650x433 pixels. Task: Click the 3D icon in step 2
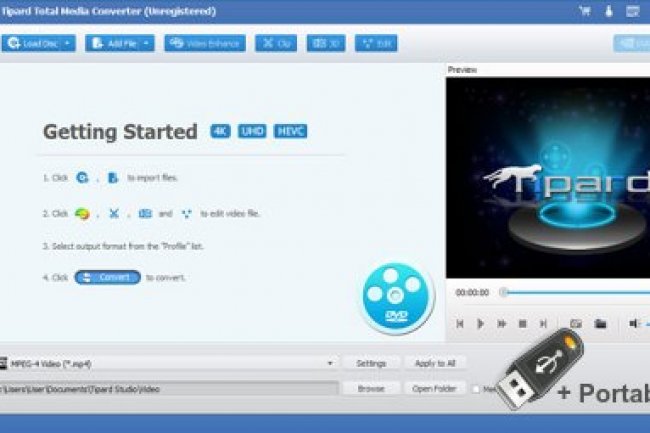145,213
